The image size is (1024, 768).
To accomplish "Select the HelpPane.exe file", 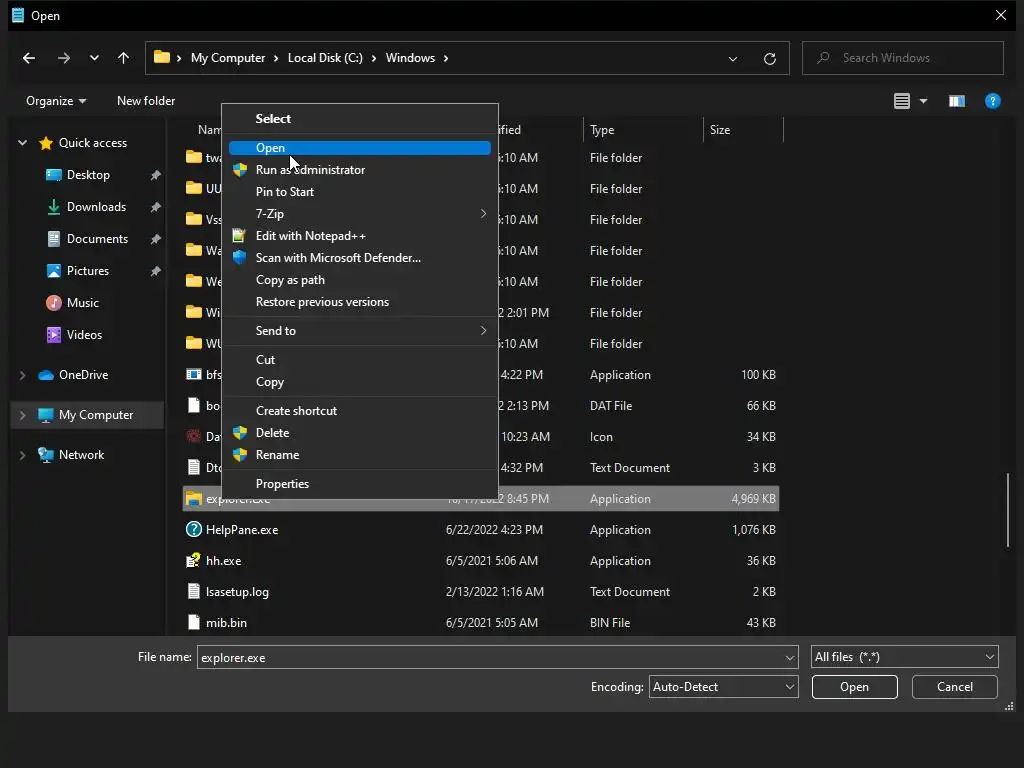I will (481, 530).
